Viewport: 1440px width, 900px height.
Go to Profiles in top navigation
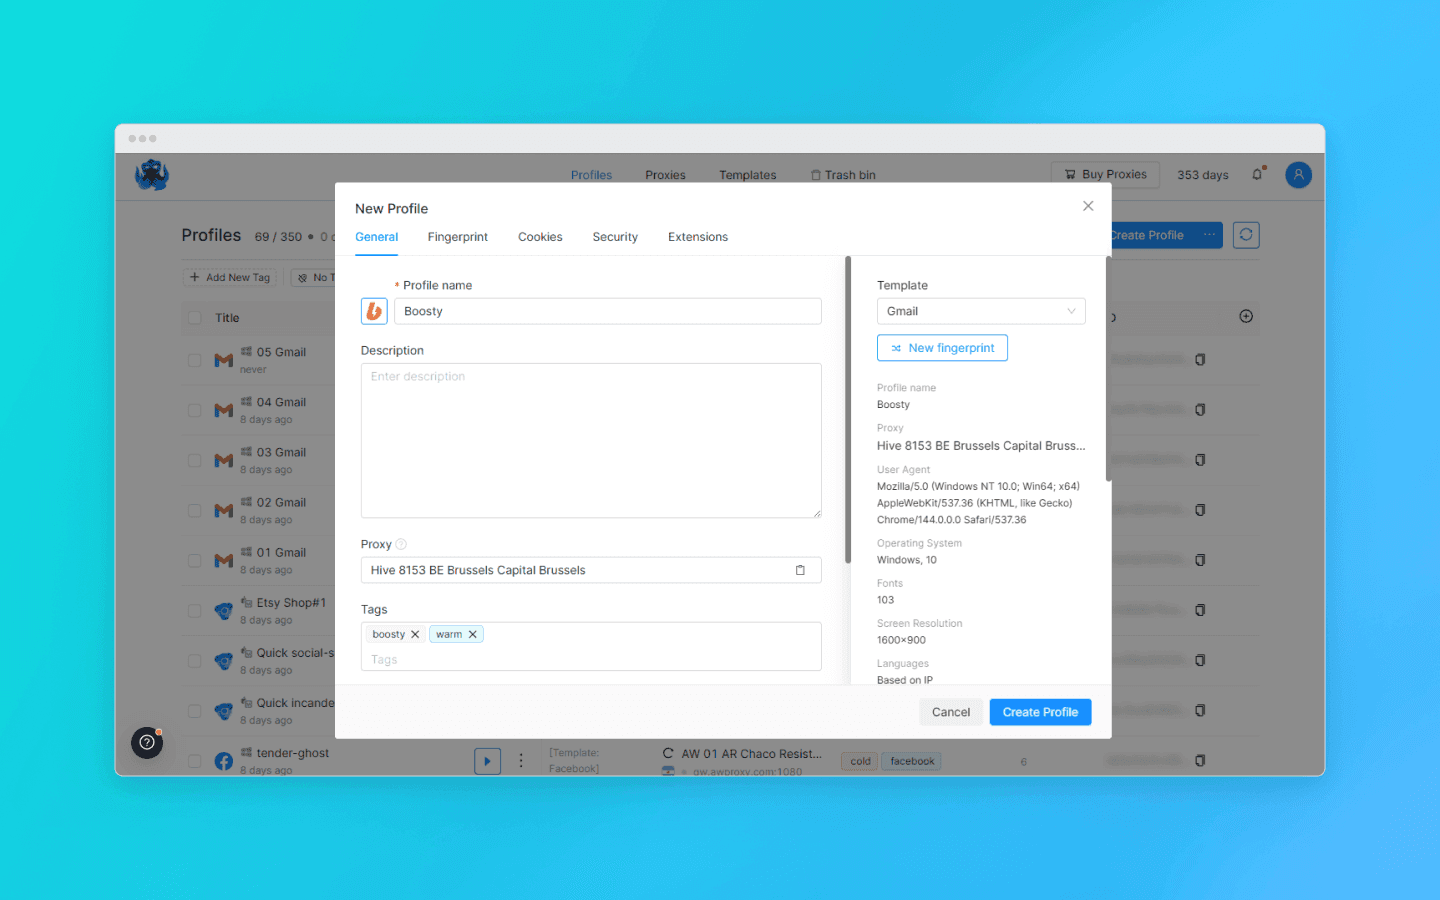click(x=591, y=175)
